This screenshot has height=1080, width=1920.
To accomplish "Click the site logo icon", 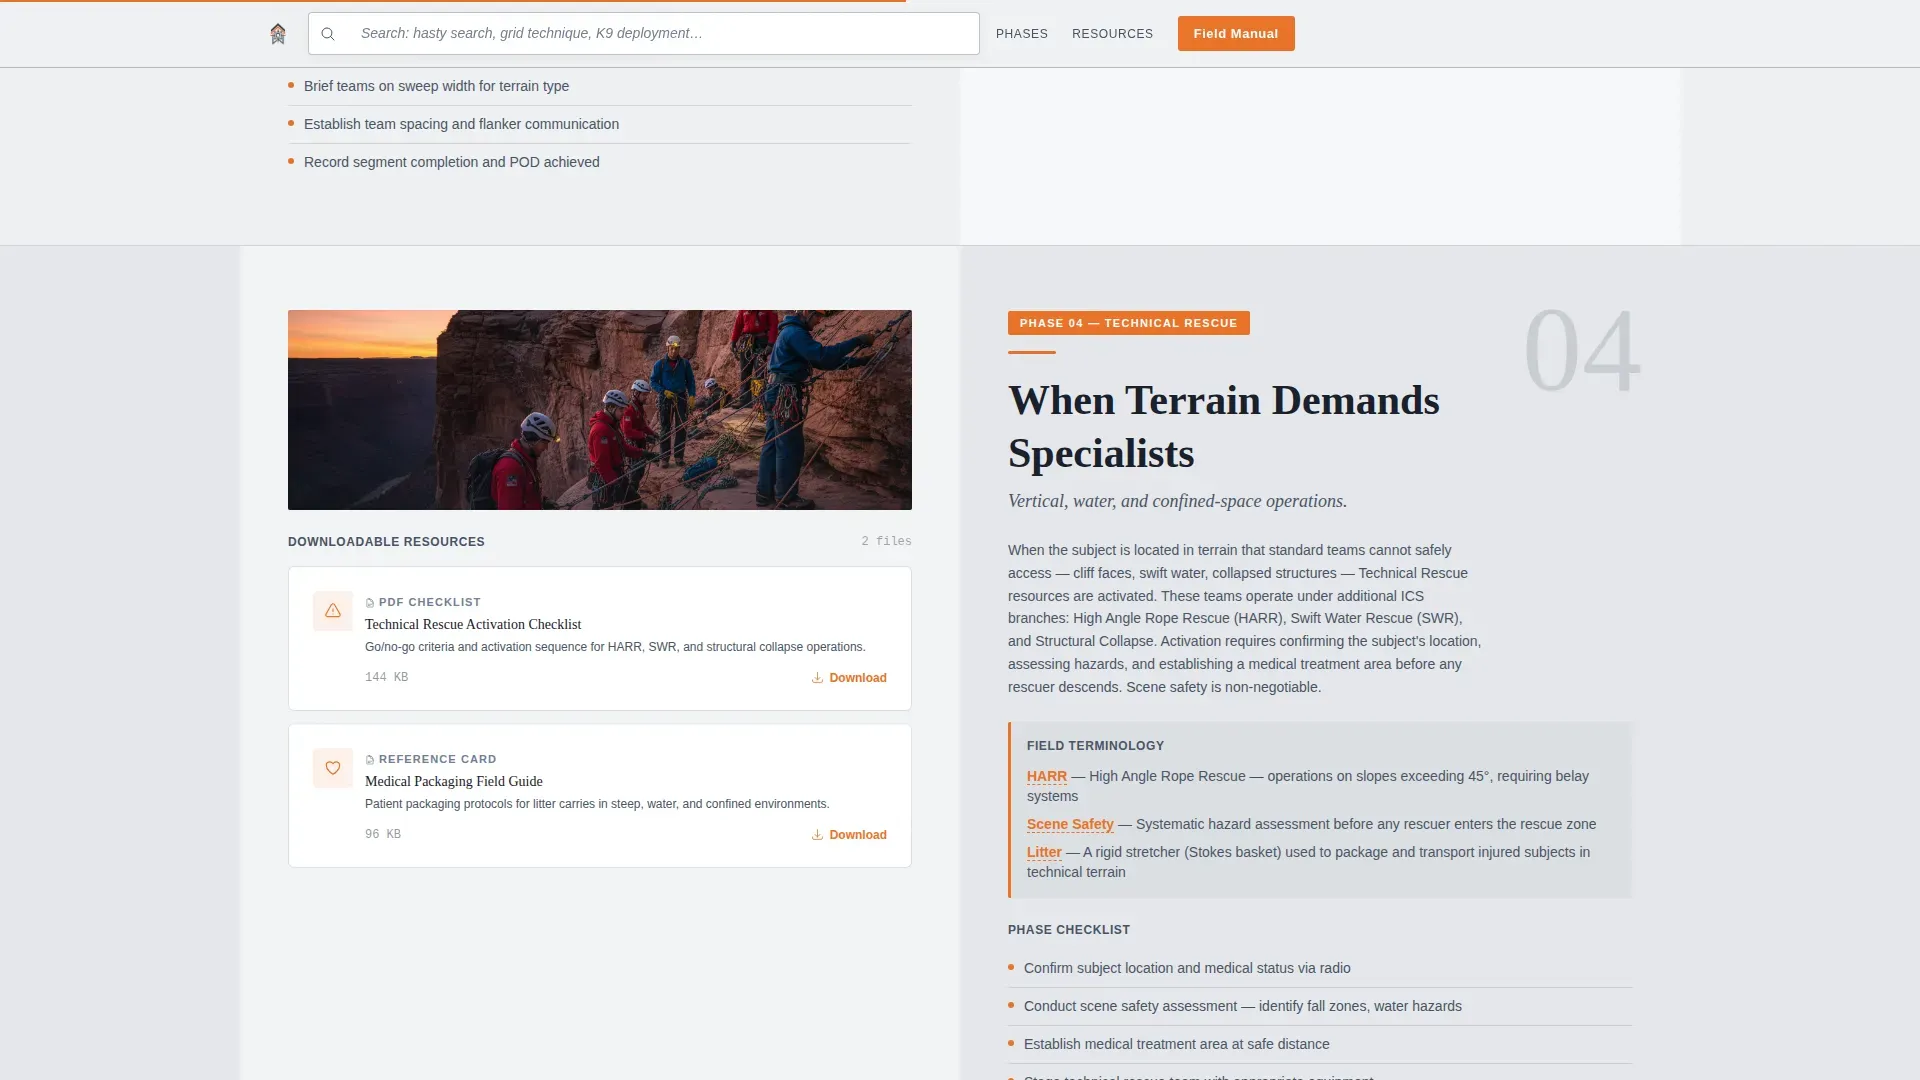I will [x=278, y=34].
